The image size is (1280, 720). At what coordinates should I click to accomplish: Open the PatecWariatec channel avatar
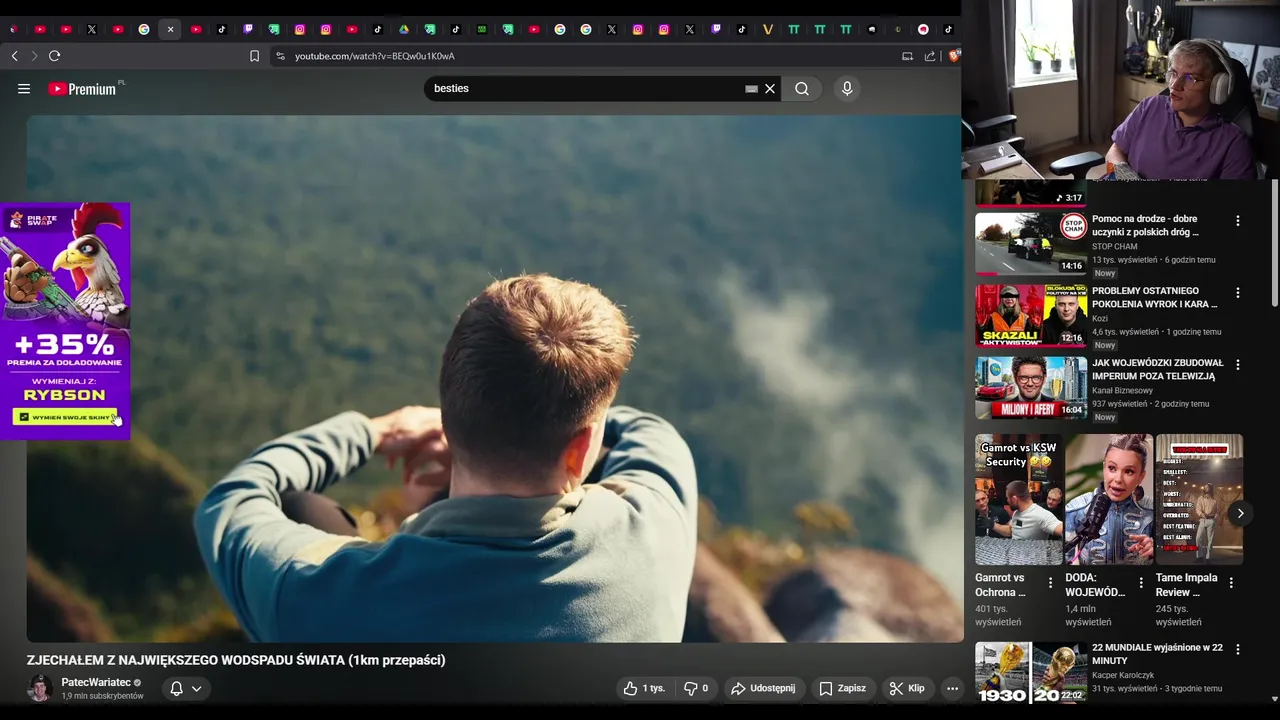point(40,688)
